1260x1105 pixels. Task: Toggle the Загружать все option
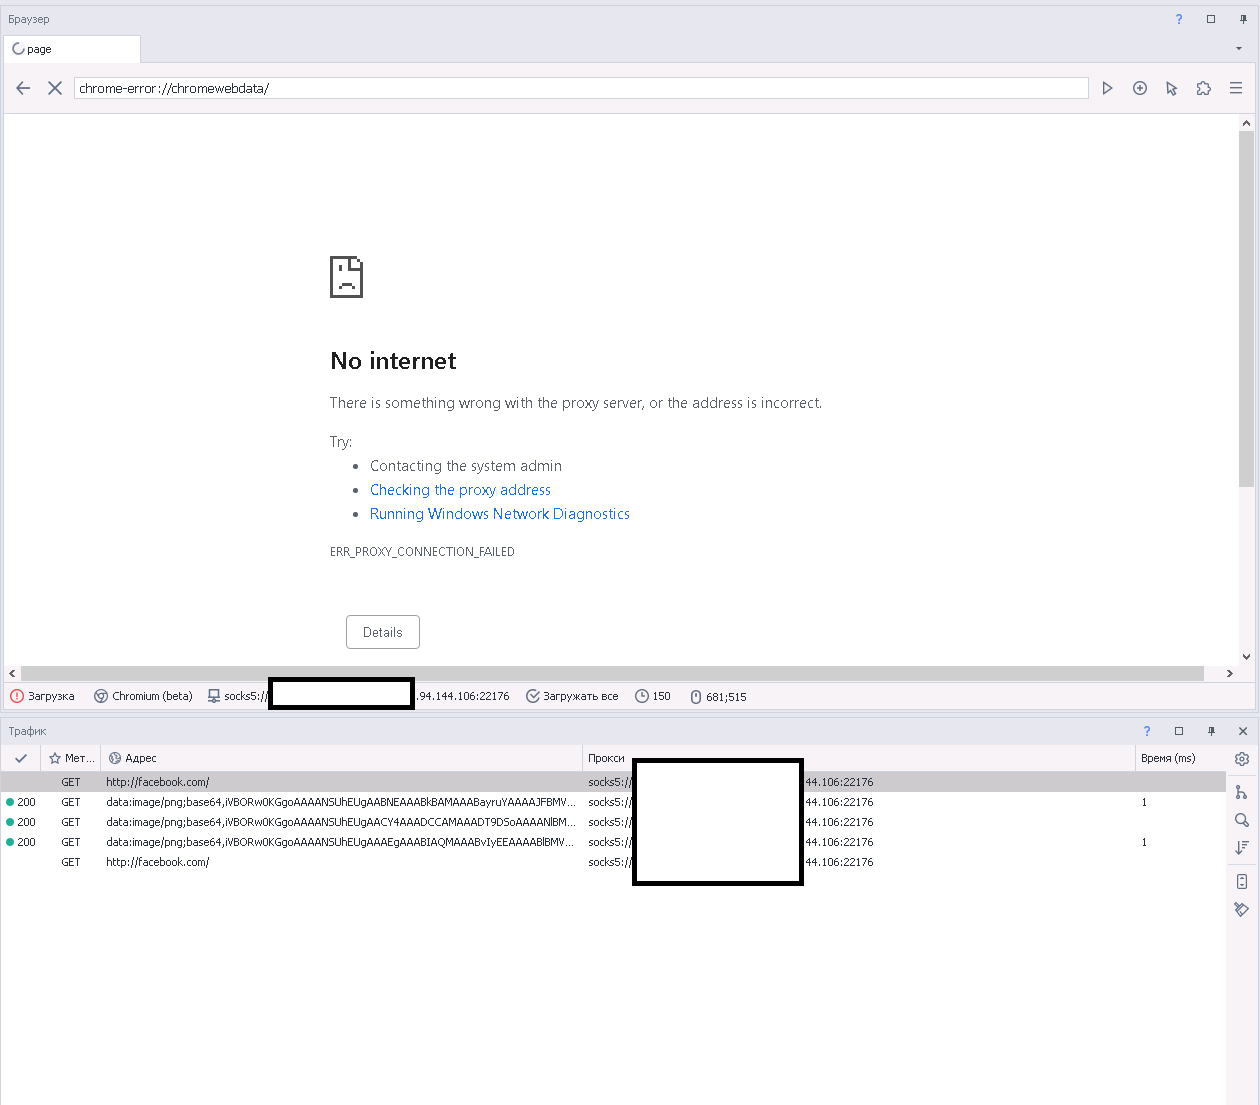click(x=572, y=696)
